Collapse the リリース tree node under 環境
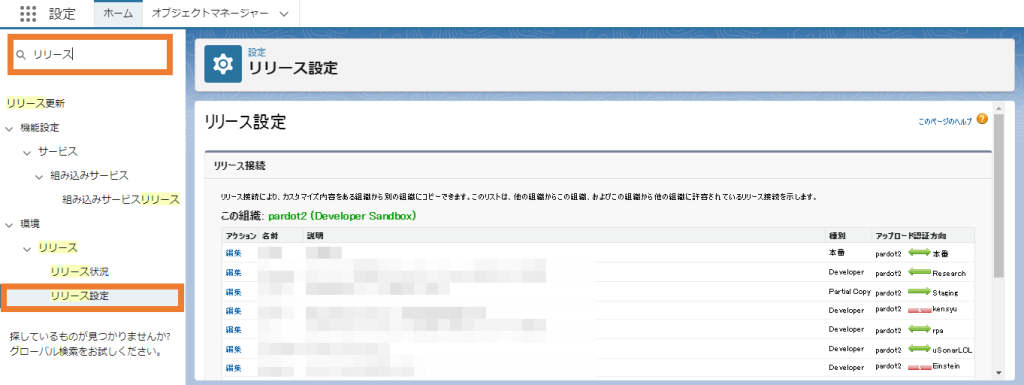The image size is (1024, 385). tap(27, 249)
